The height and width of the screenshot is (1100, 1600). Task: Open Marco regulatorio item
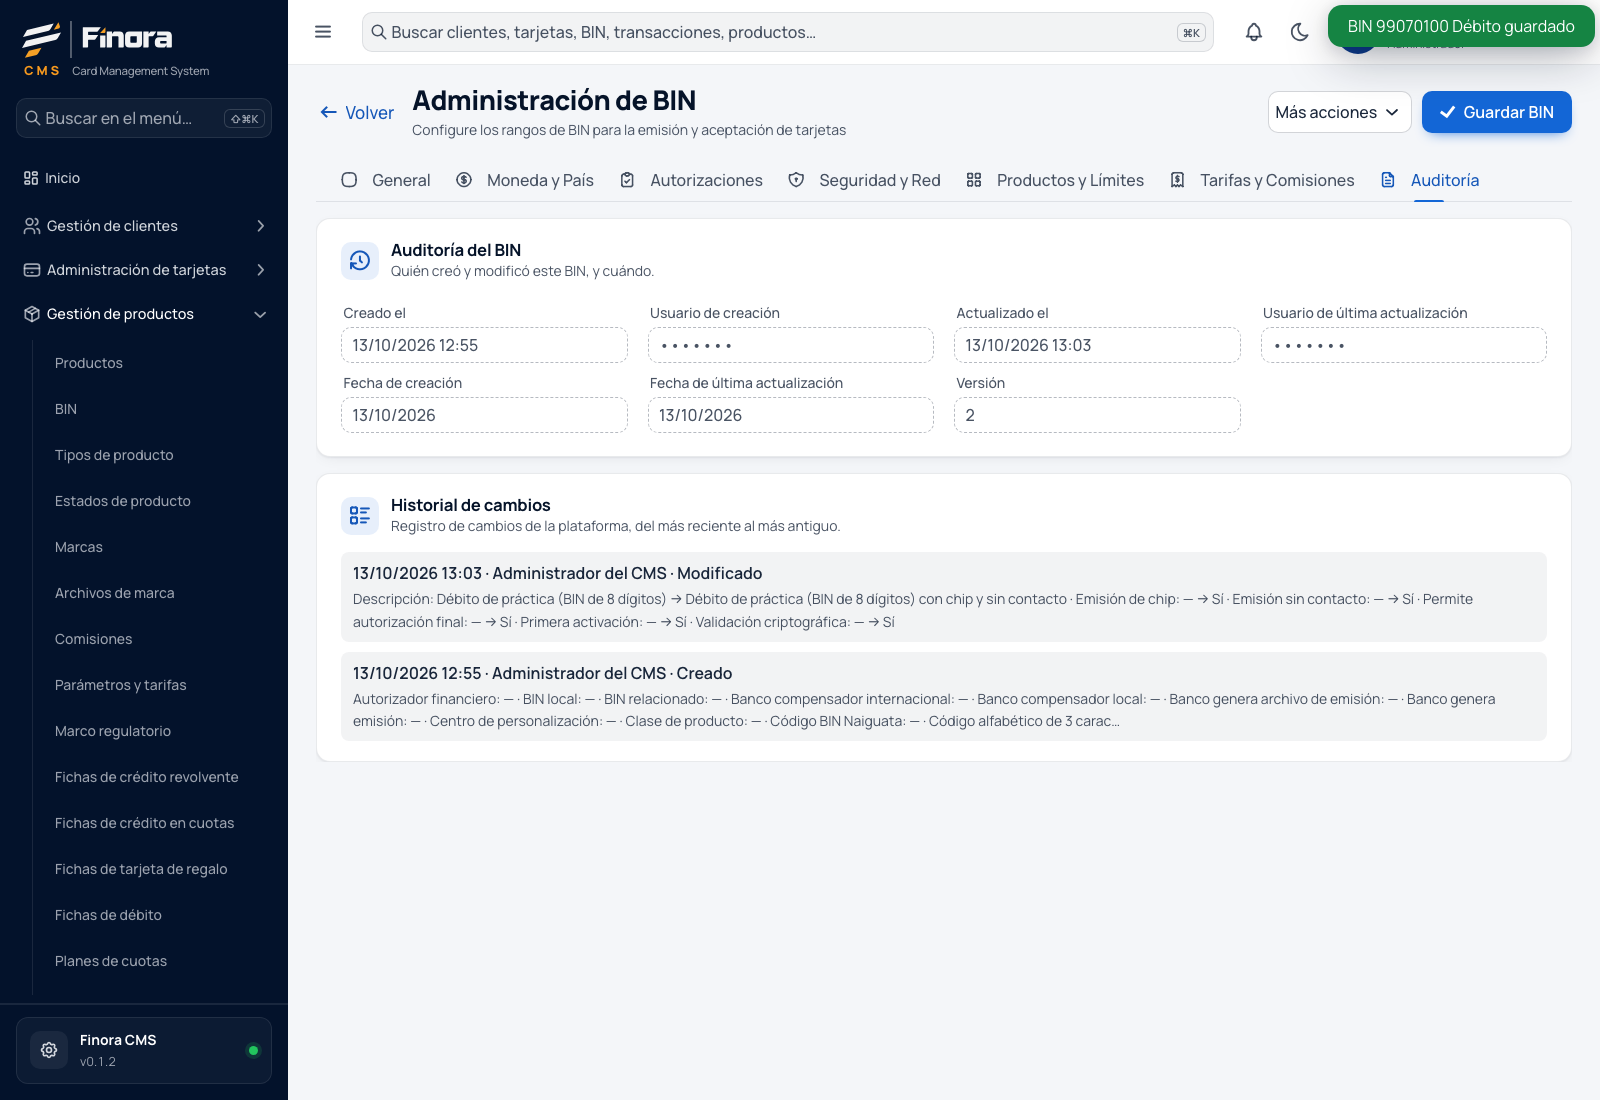tap(113, 731)
